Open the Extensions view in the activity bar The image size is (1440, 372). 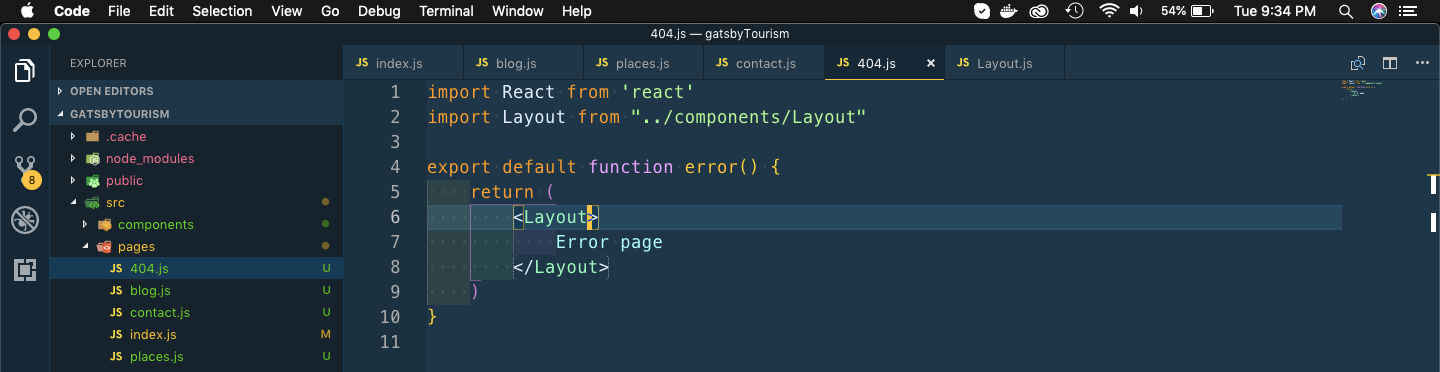click(x=25, y=270)
